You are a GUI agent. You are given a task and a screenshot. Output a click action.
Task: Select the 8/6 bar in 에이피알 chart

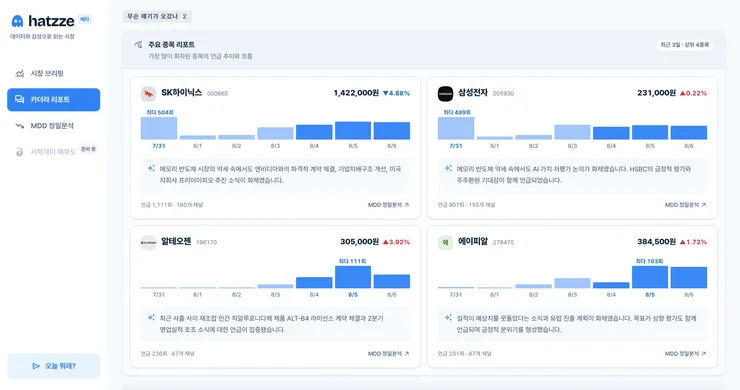(689, 277)
